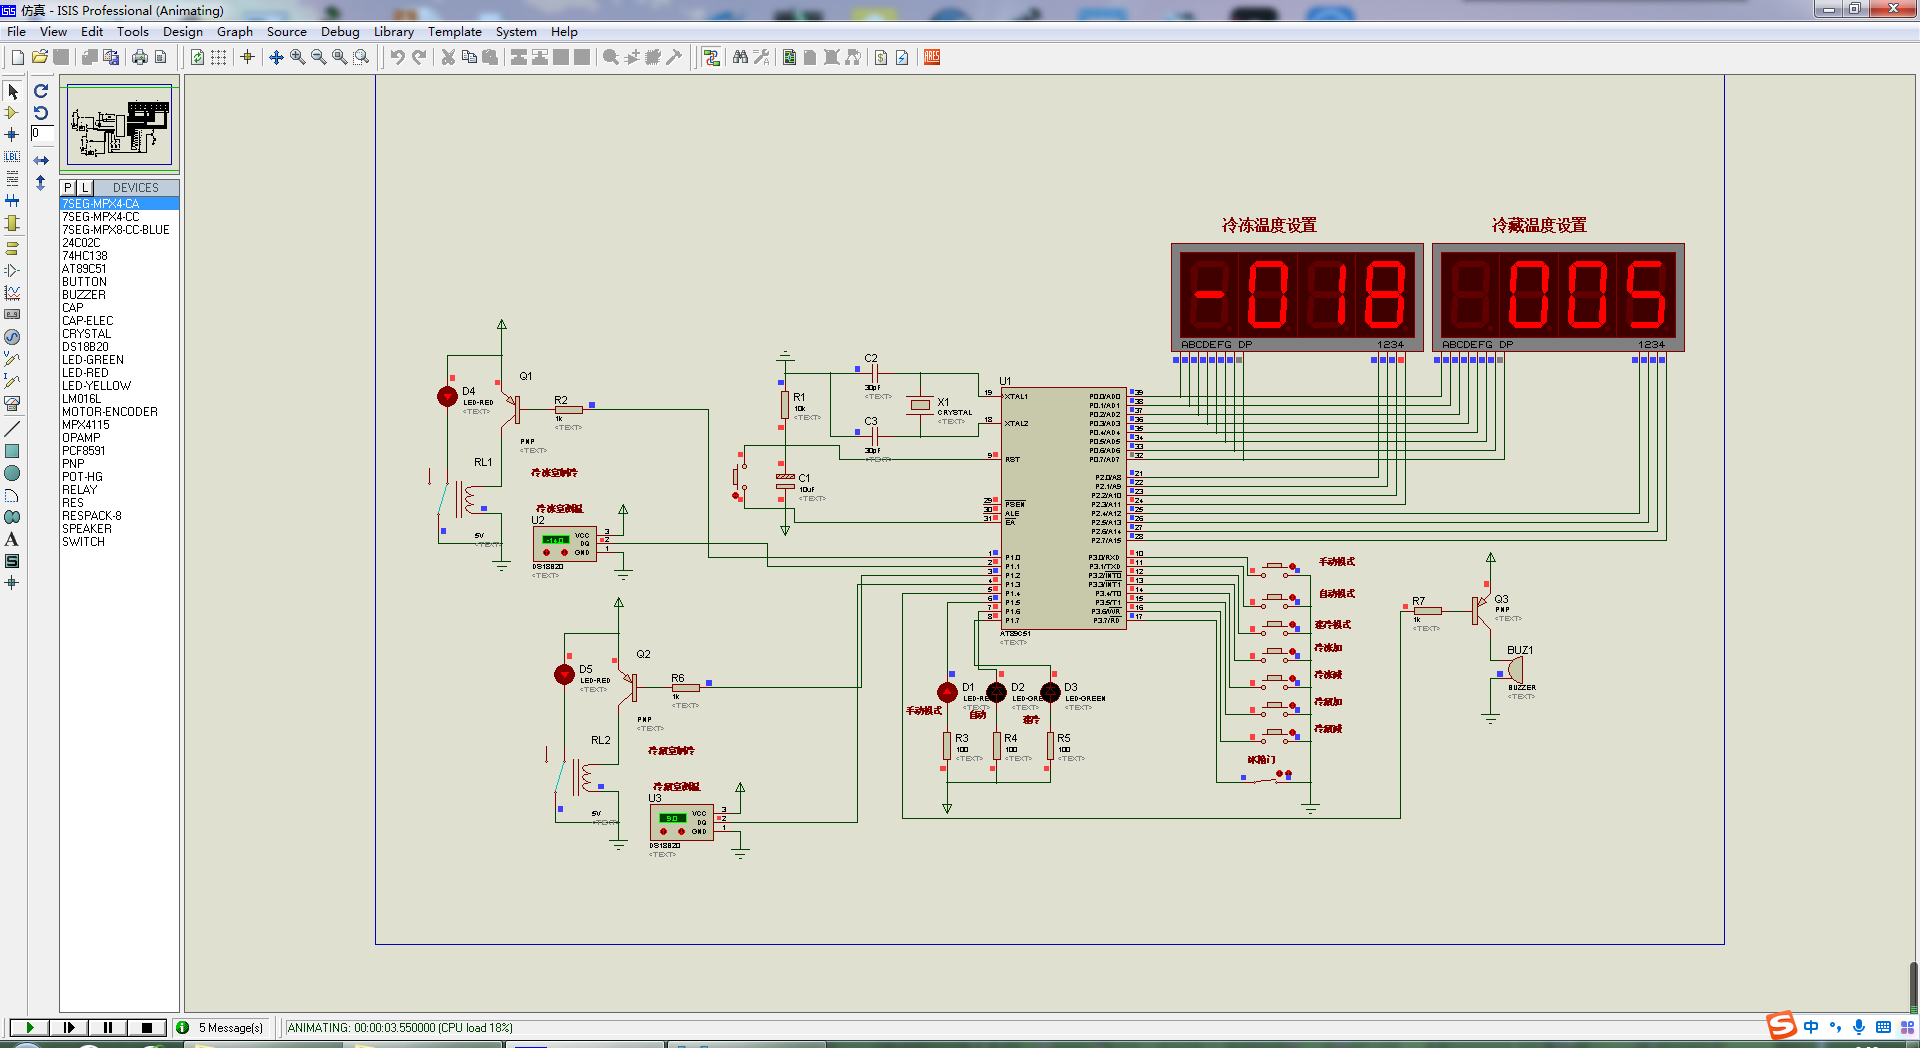Click the zoom out magnifier

pos(318,57)
